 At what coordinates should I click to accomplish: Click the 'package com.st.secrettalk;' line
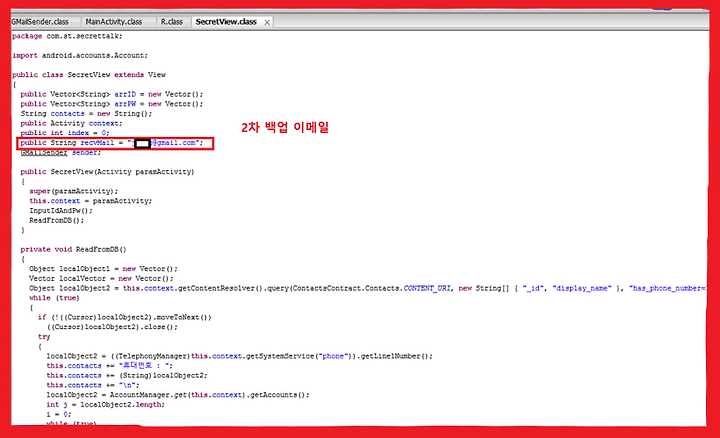(67, 36)
